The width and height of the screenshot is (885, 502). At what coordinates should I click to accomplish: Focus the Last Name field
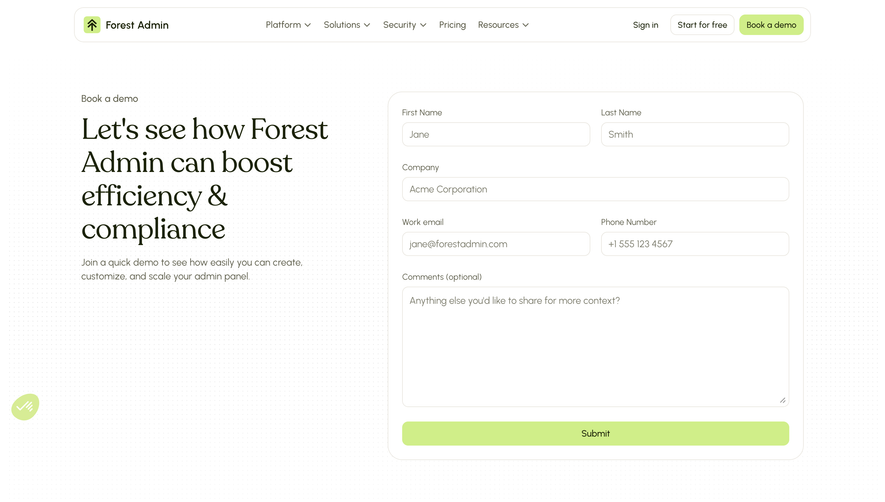tap(695, 134)
